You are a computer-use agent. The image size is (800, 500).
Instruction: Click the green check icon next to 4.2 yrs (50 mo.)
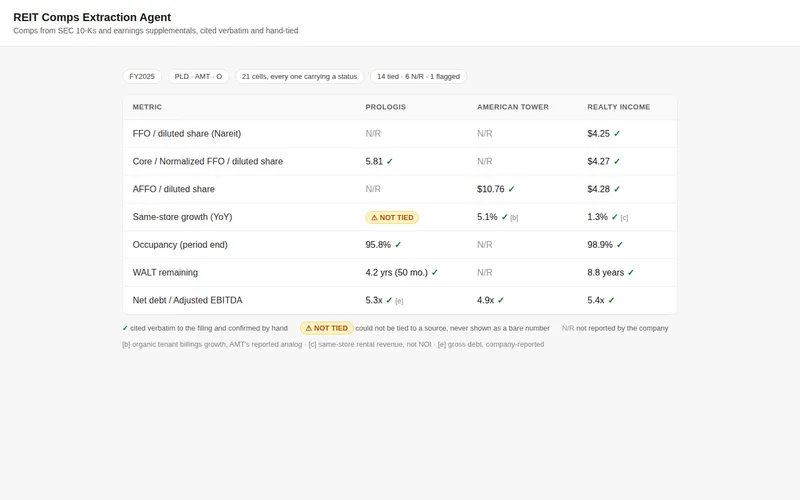[x=435, y=272]
